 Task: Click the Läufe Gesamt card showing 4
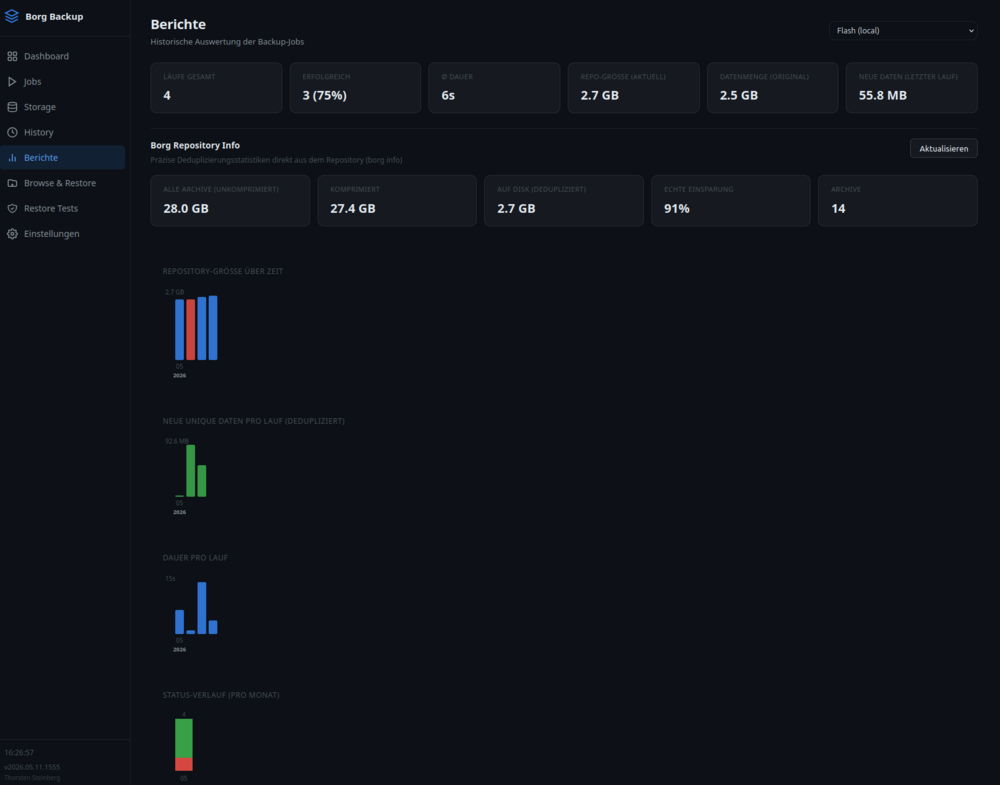[x=216, y=88]
